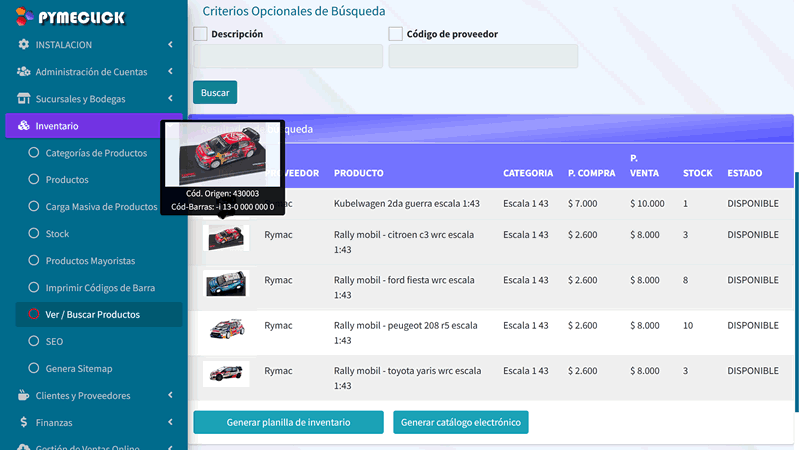The height and width of the screenshot is (450, 800).
Task: Click 'Rally mobil - toyota yaris wrc' product name
Action: [x=407, y=378]
